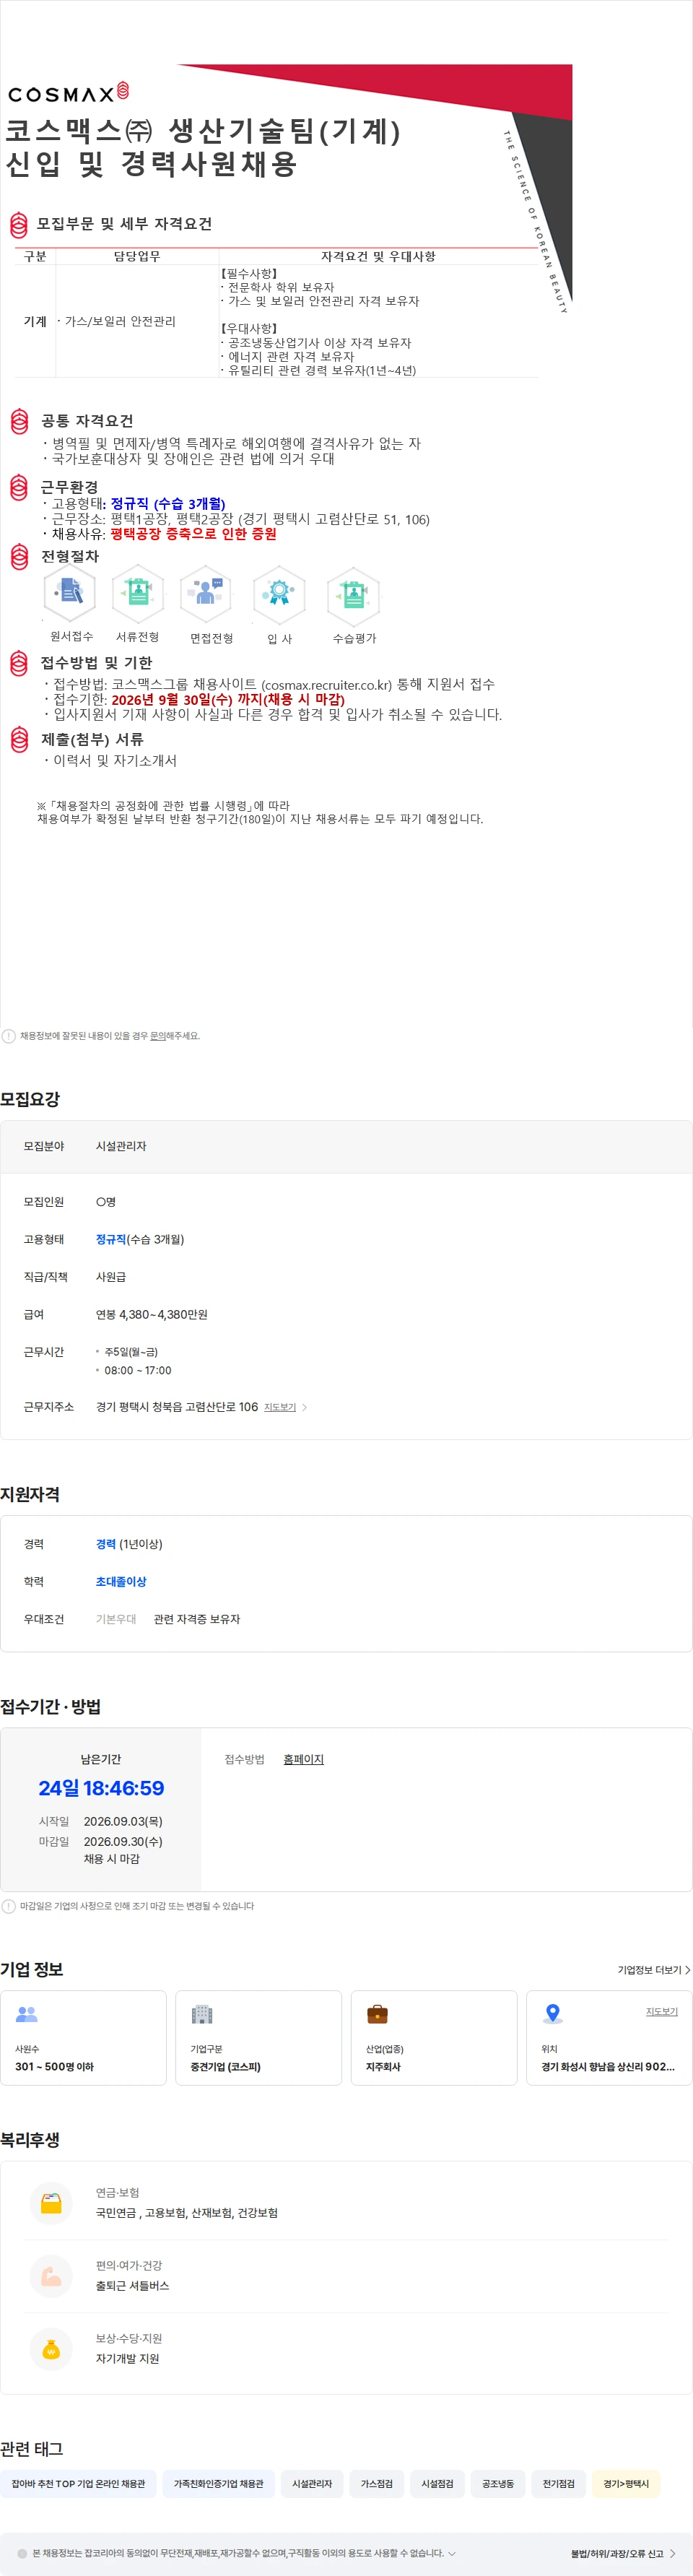
Task: Click the 2026.09.30(수) deadline date
Action: 123,1841
